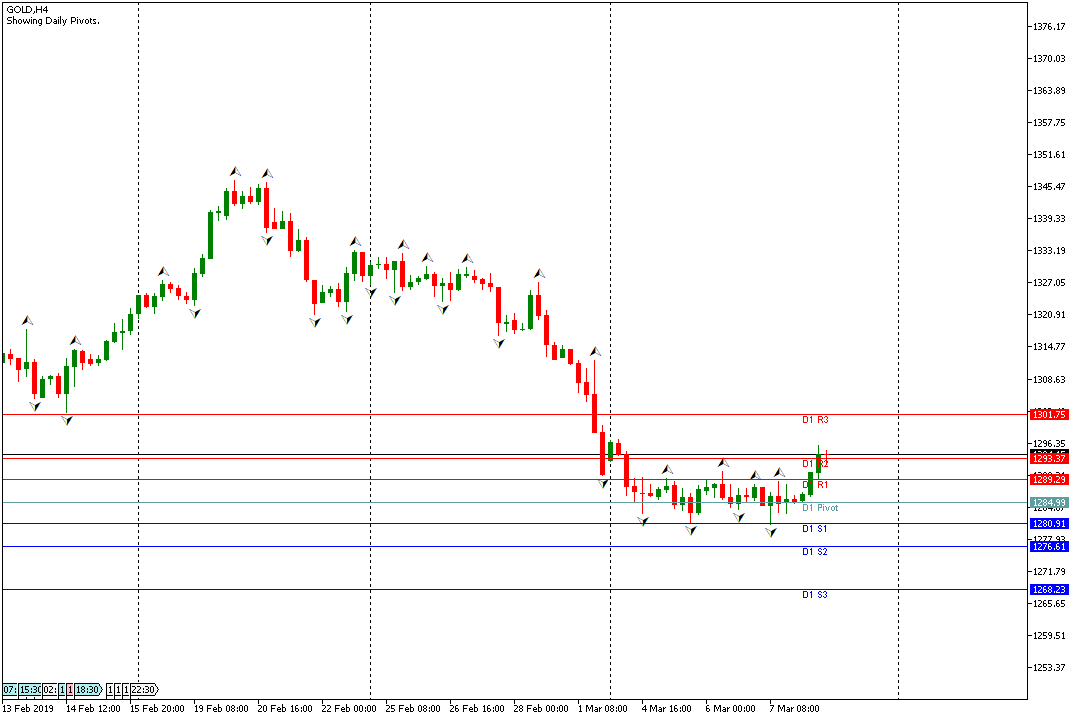The height and width of the screenshot is (720, 1080).
Task: Click the 19 Feb 08:00 time axis label
Action: [x=222, y=708]
